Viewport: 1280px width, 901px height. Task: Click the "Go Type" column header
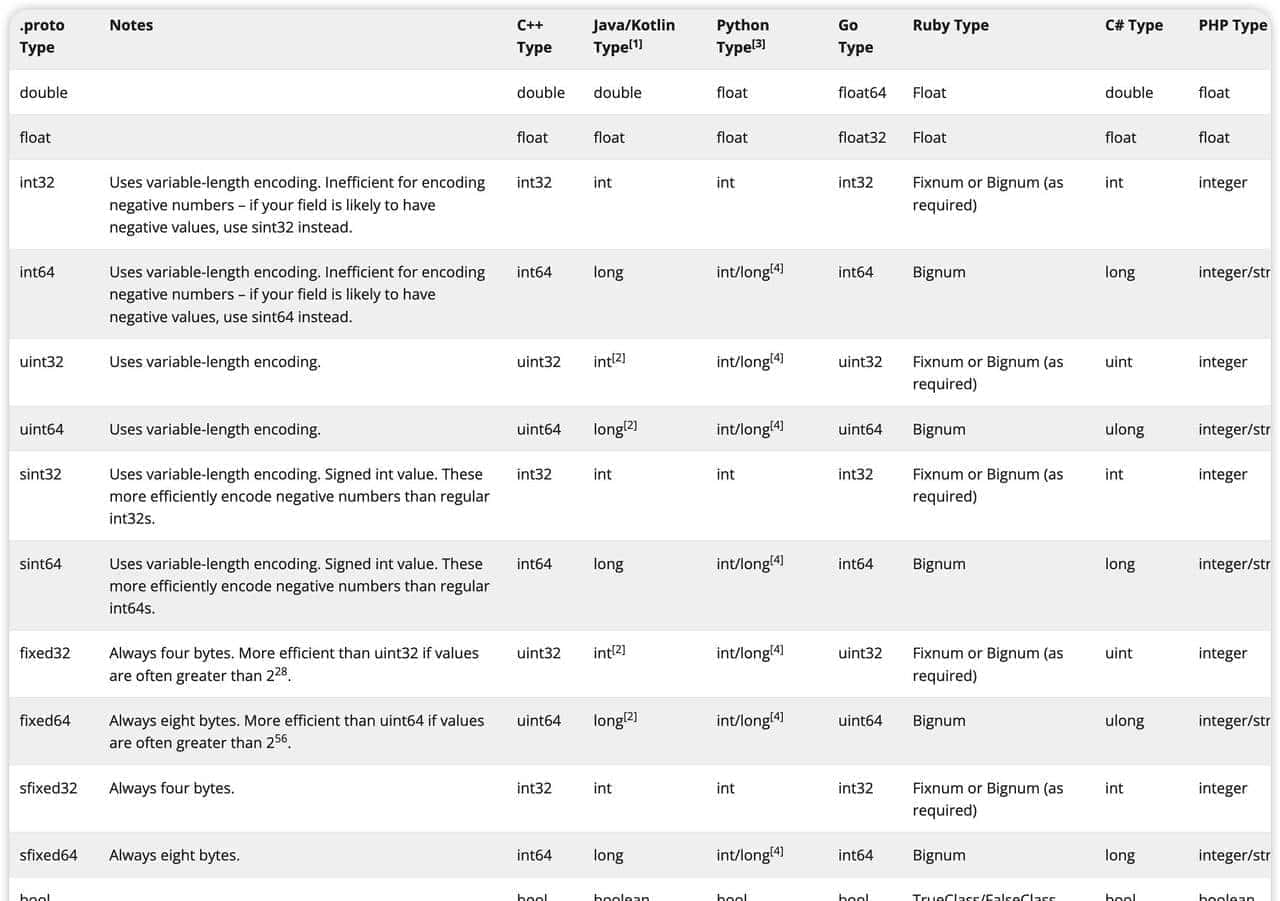click(855, 36)
